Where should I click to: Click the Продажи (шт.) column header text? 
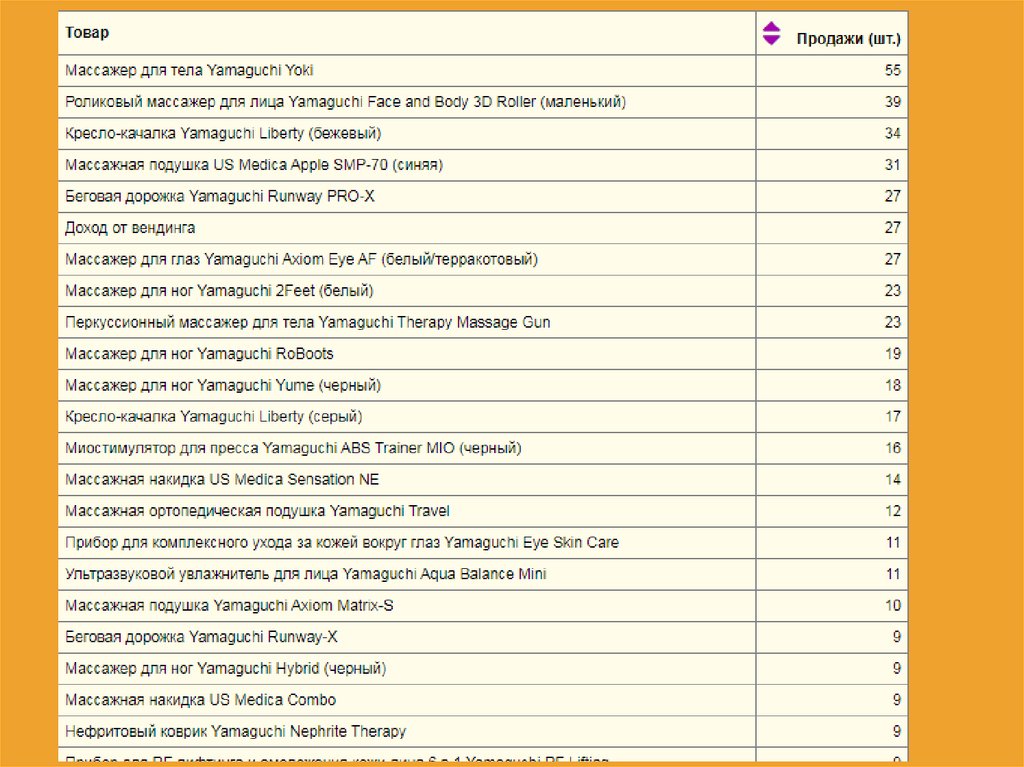click(x=848, y=40)
